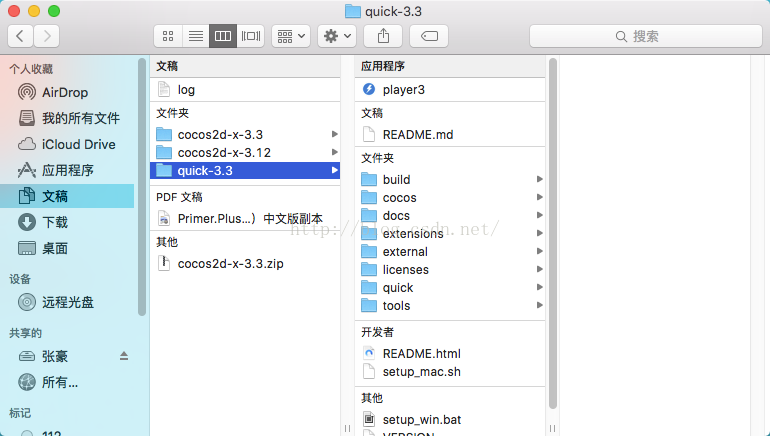770x436 pixels.
Task: Switch to icon view
Action: [168, 36]
